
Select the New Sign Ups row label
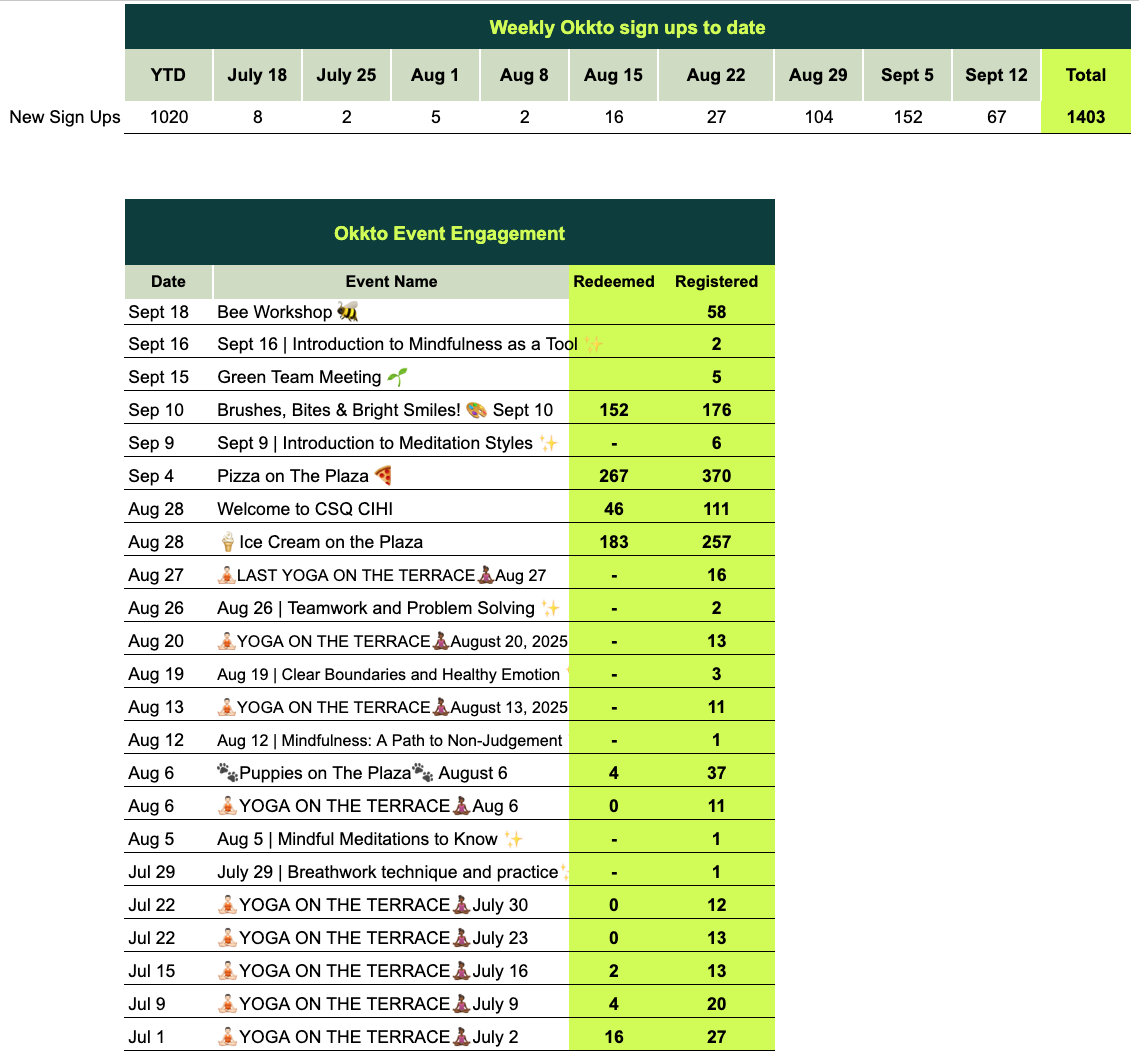coord(65,117)
